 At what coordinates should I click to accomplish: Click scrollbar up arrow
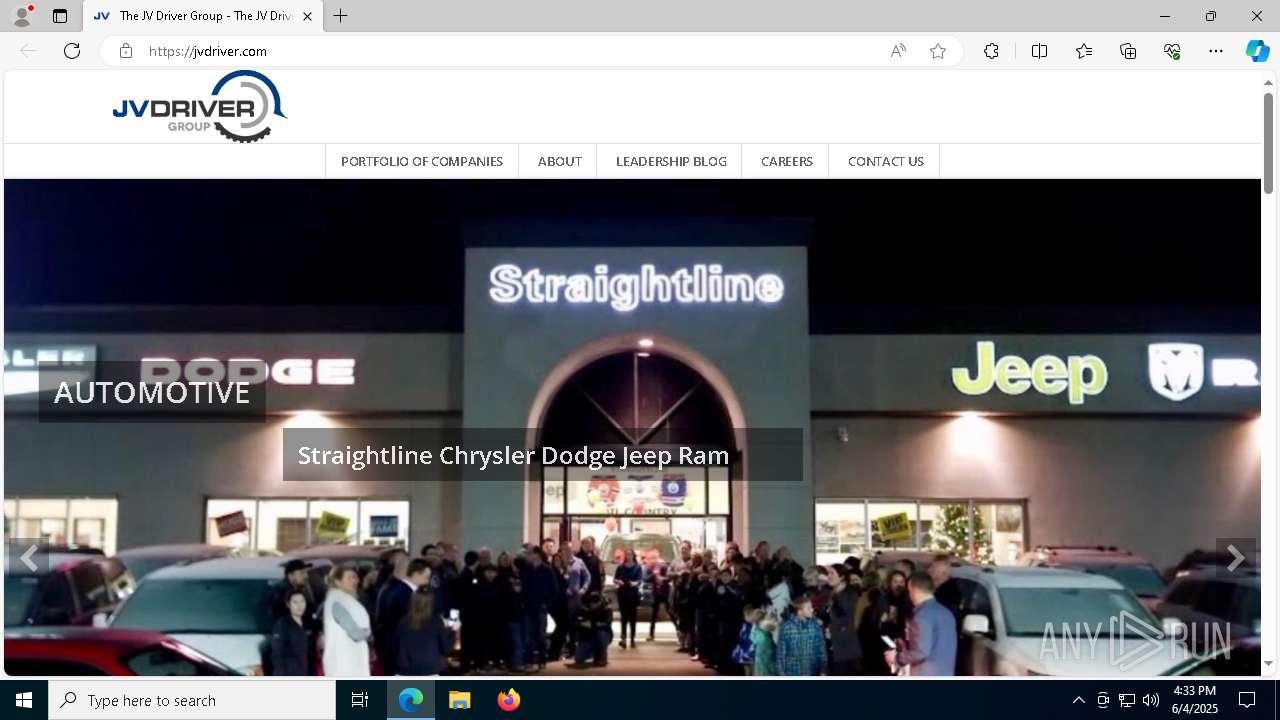pos(1268,81)
